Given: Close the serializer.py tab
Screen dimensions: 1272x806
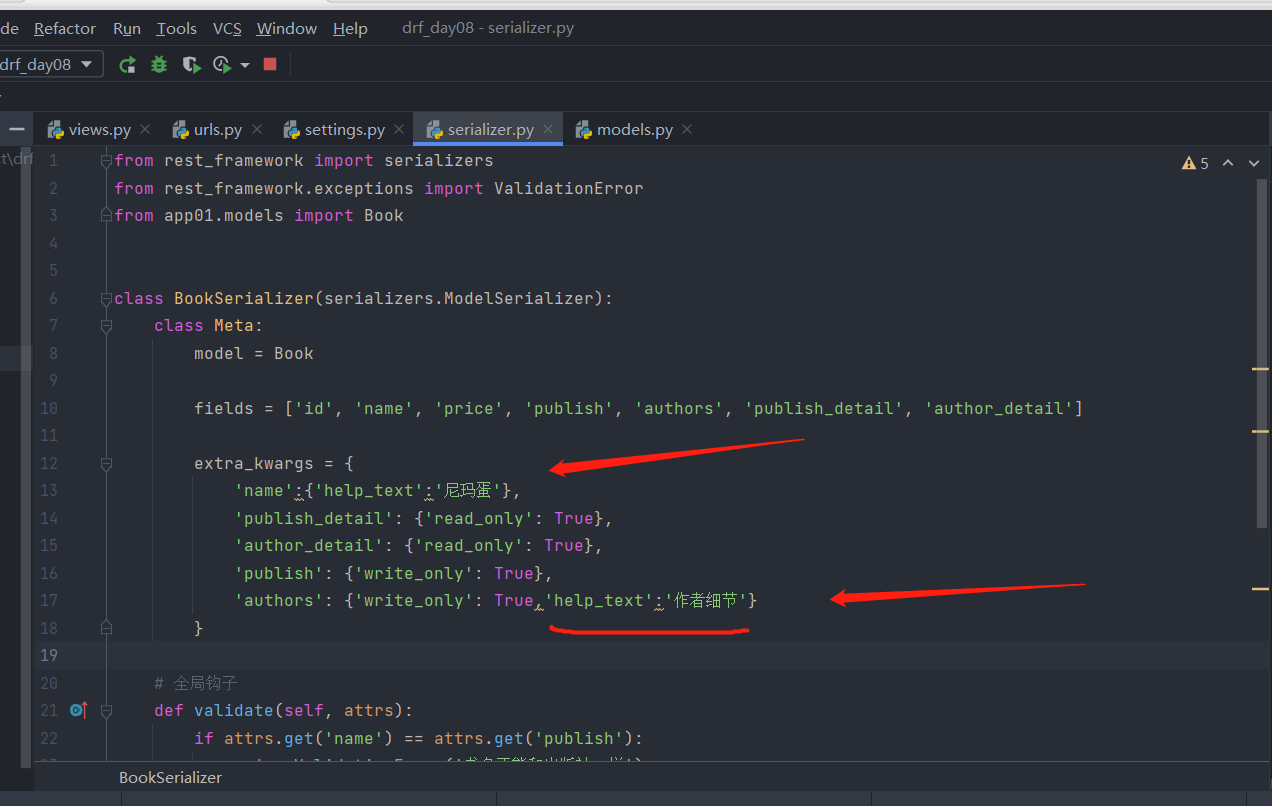Looking at the screenshot, I should [x=548, y=129].
